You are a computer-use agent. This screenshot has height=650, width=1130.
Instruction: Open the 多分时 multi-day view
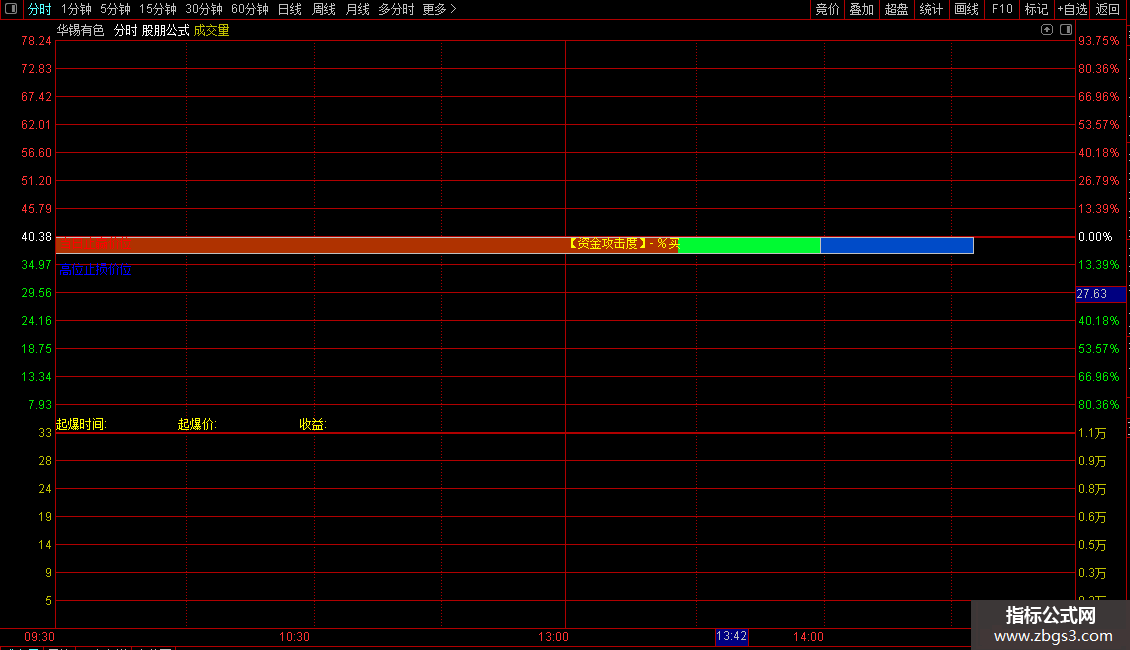coord(396,9)
